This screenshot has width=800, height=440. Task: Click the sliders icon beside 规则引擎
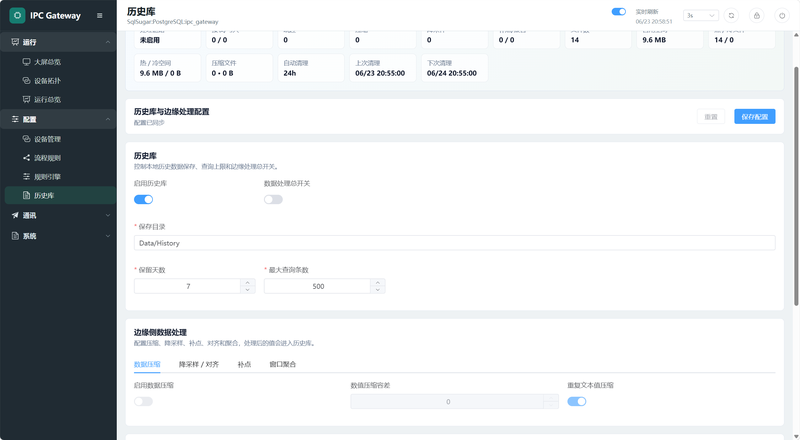pyautogui.click(x=27, y=177)
